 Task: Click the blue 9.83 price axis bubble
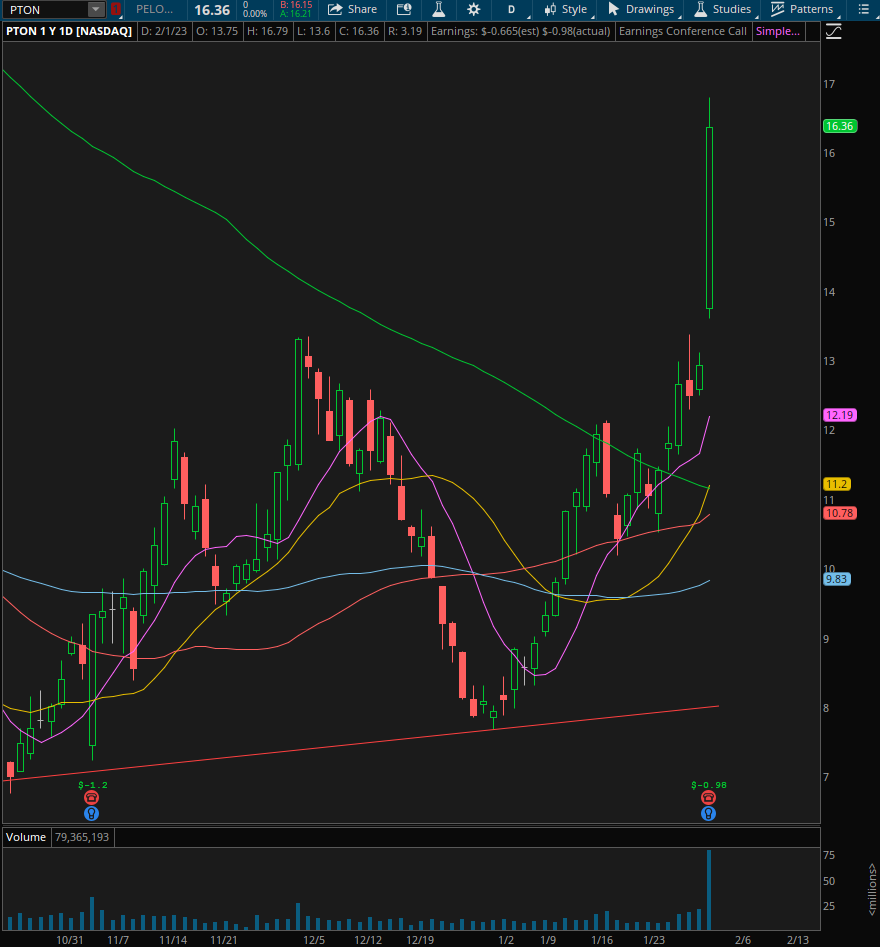[837, 579]
